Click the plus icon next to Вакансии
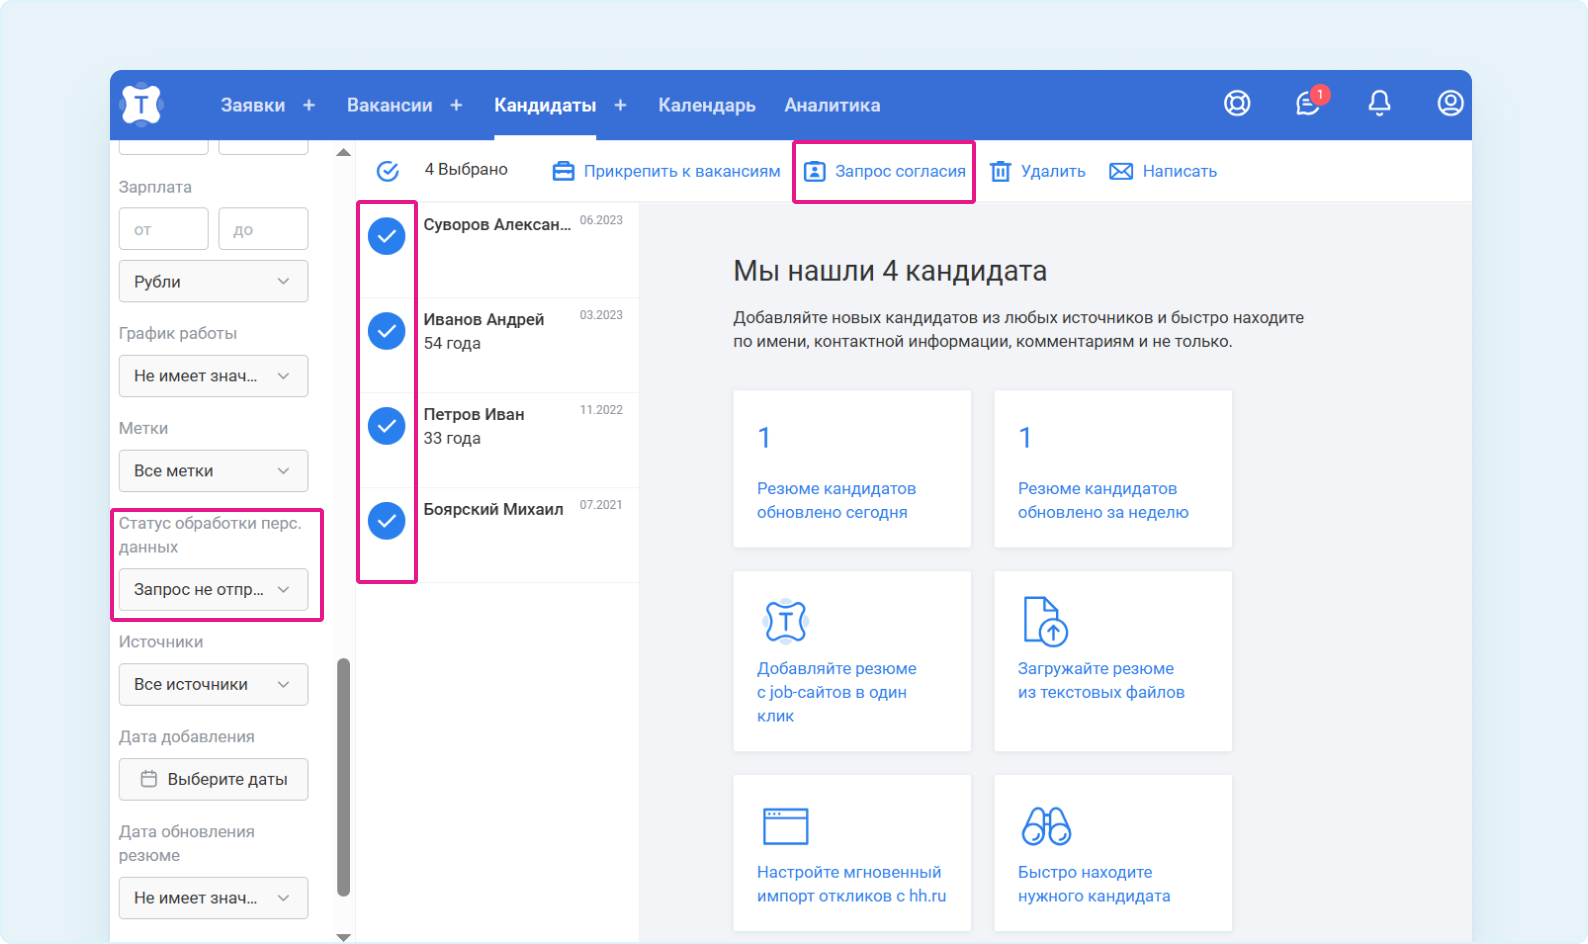Viewport: 1588px width, 944px height. 456,105
